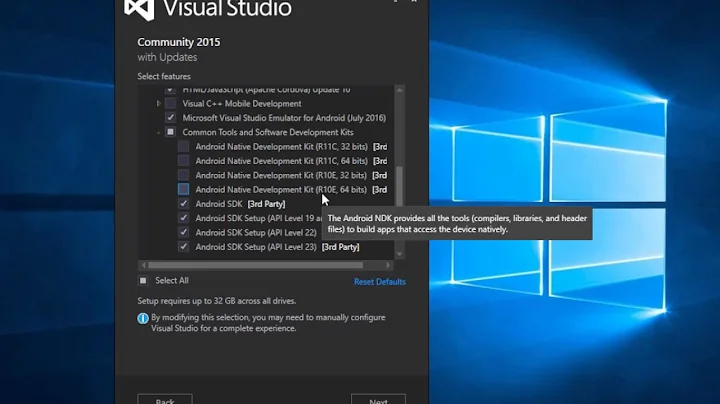Click the horizontal scrollbar right arrow
The width and height of the screenshot is (720, 404).
click(x=388, y=265)
